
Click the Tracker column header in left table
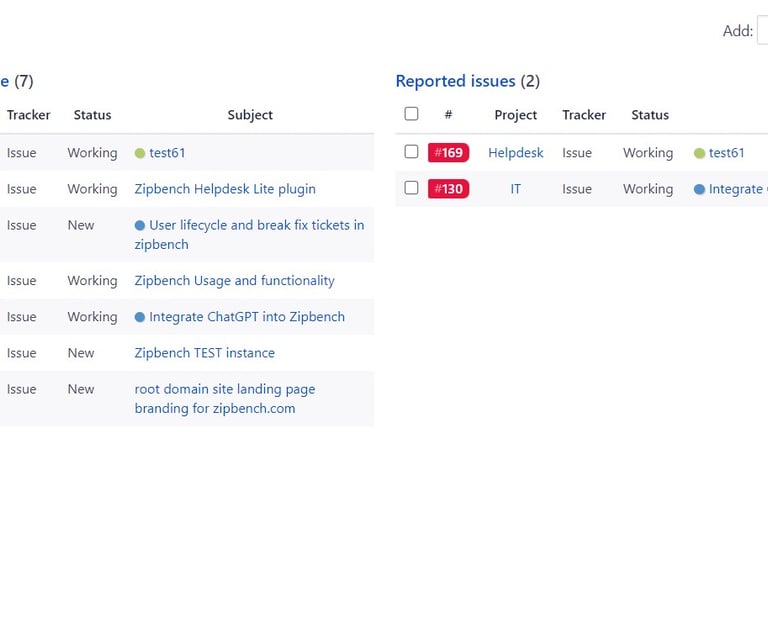(28, 115)
